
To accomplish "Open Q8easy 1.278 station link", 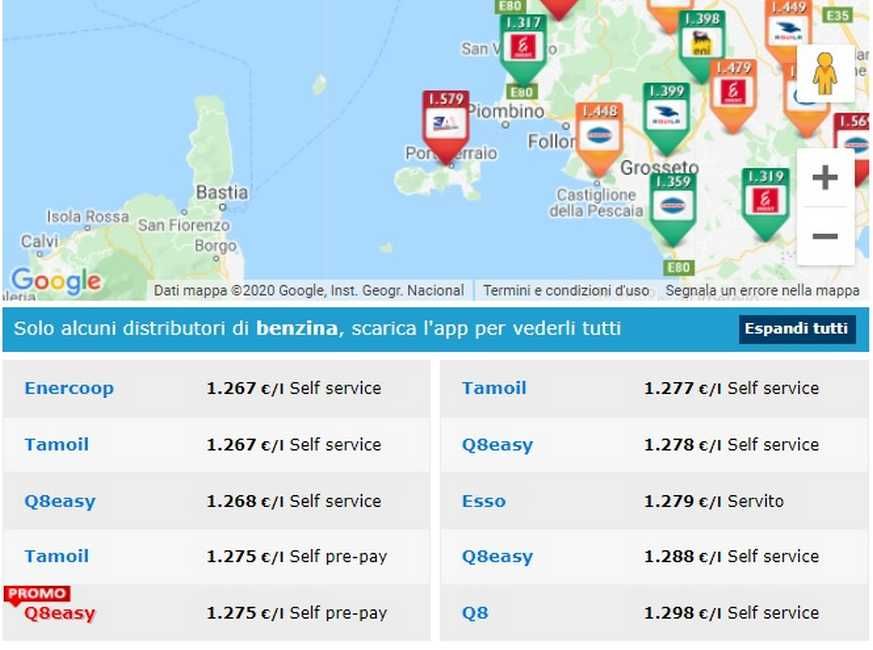I will point(497,445).
